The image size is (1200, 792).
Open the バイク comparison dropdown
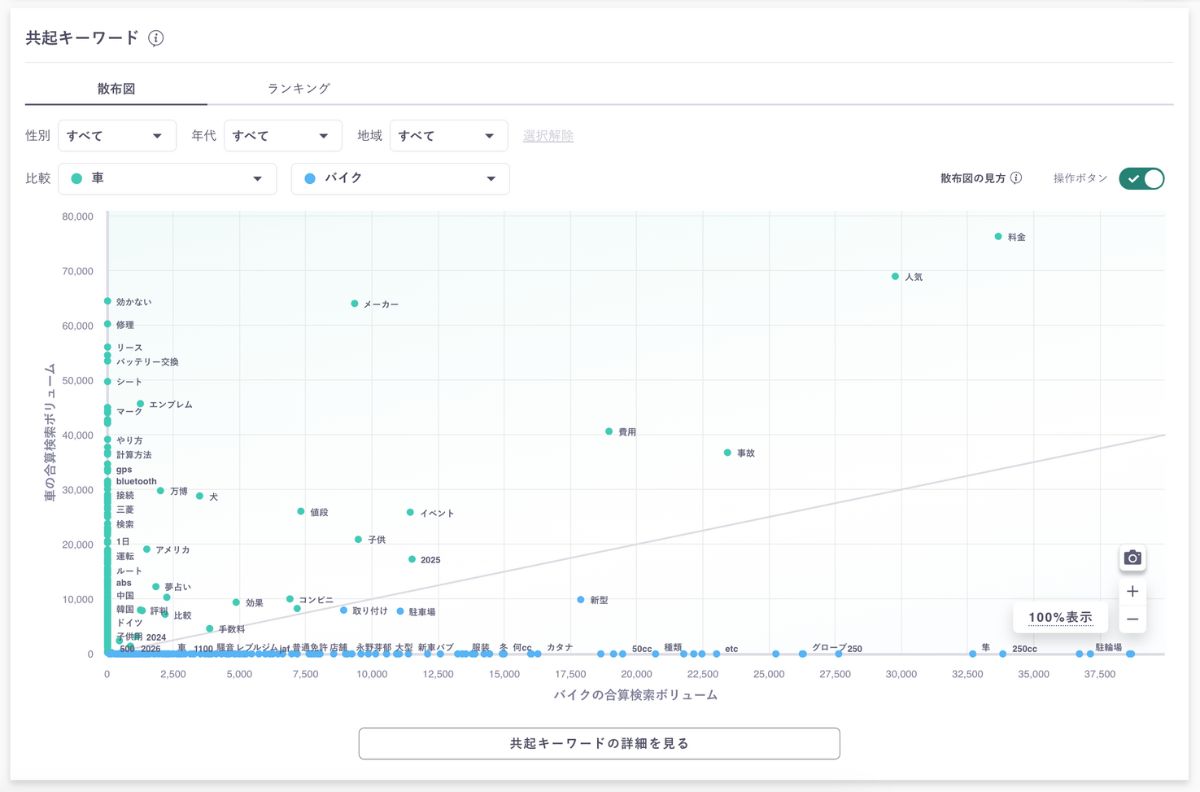click(400, 179)
